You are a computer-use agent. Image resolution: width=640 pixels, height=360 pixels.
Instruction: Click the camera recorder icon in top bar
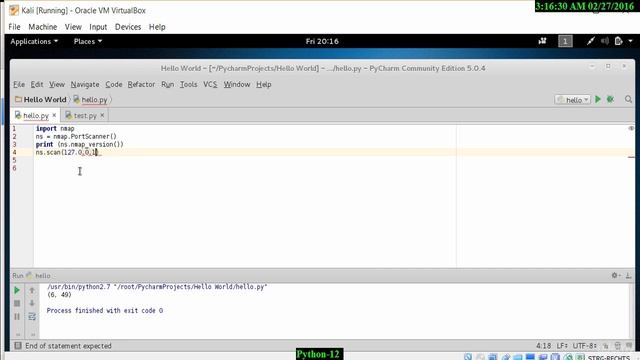tap(542, 41)
